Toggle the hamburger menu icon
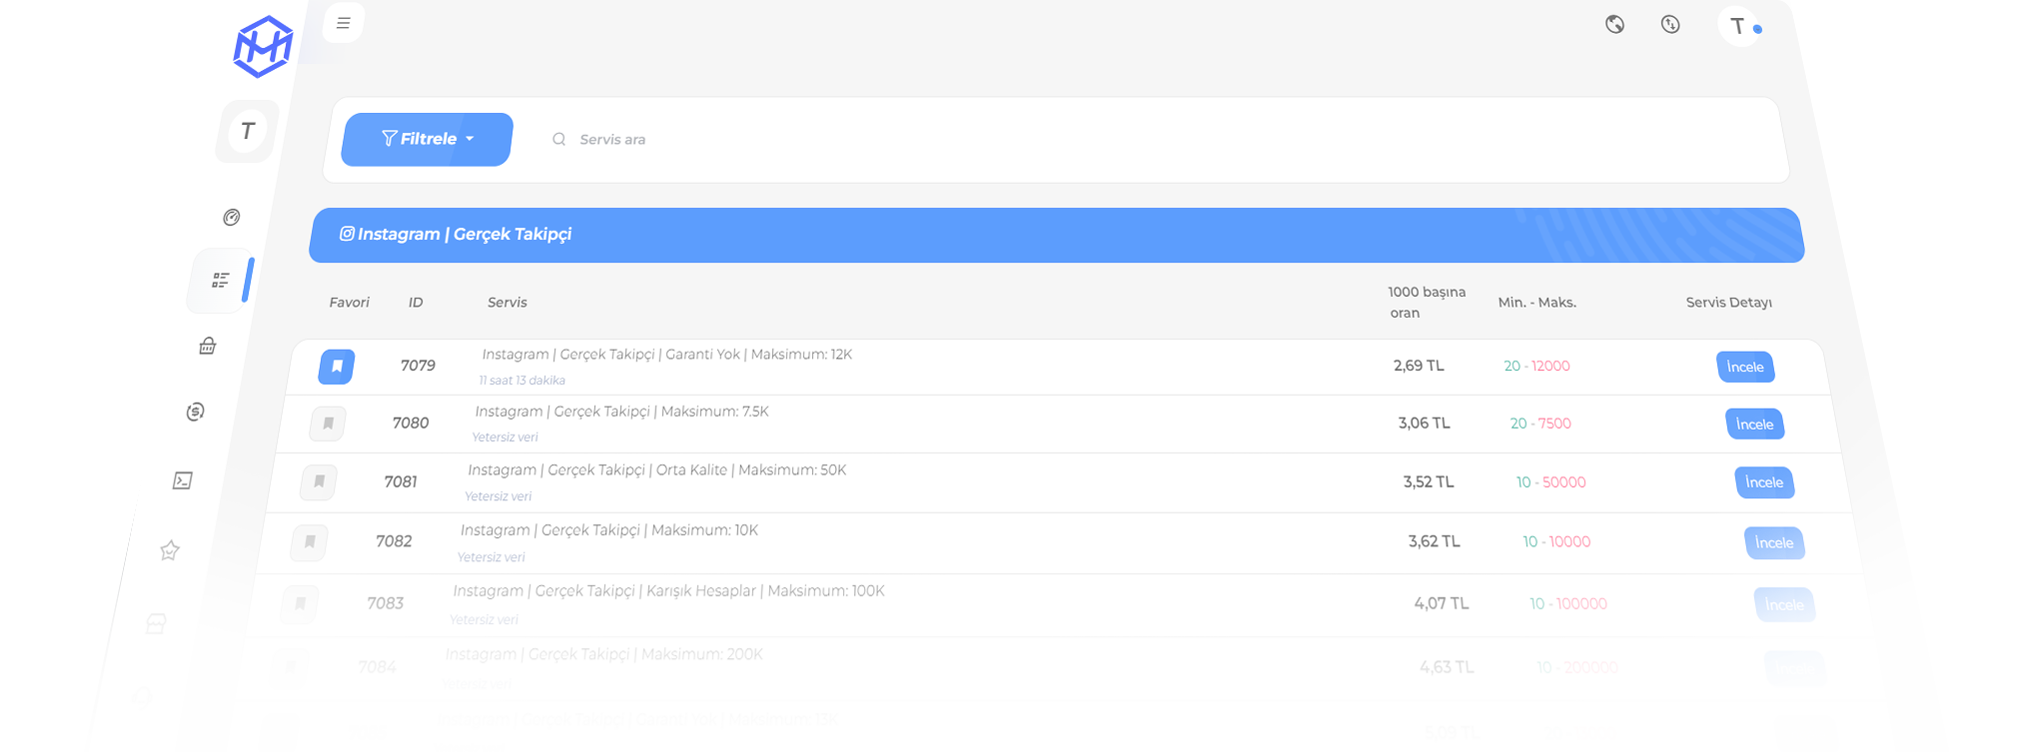The image size is (2032, 752). (x=343, y=23)
